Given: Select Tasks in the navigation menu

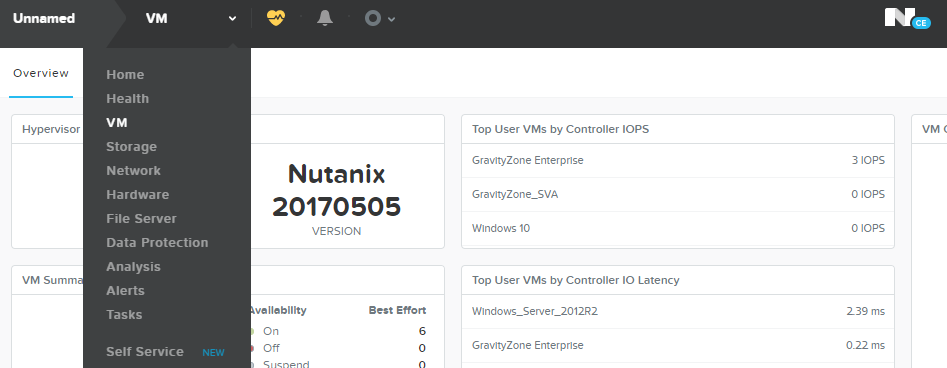Looking at the screenshot, I should 124,315.
